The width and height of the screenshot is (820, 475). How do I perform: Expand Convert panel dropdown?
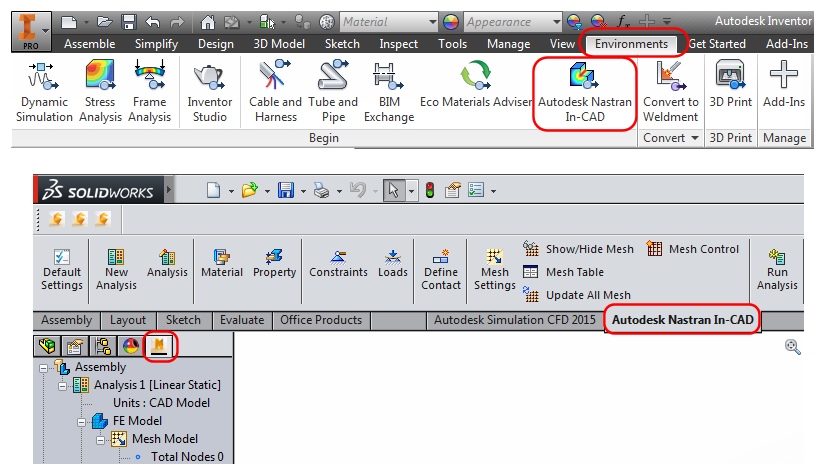[x=694, y=138]
